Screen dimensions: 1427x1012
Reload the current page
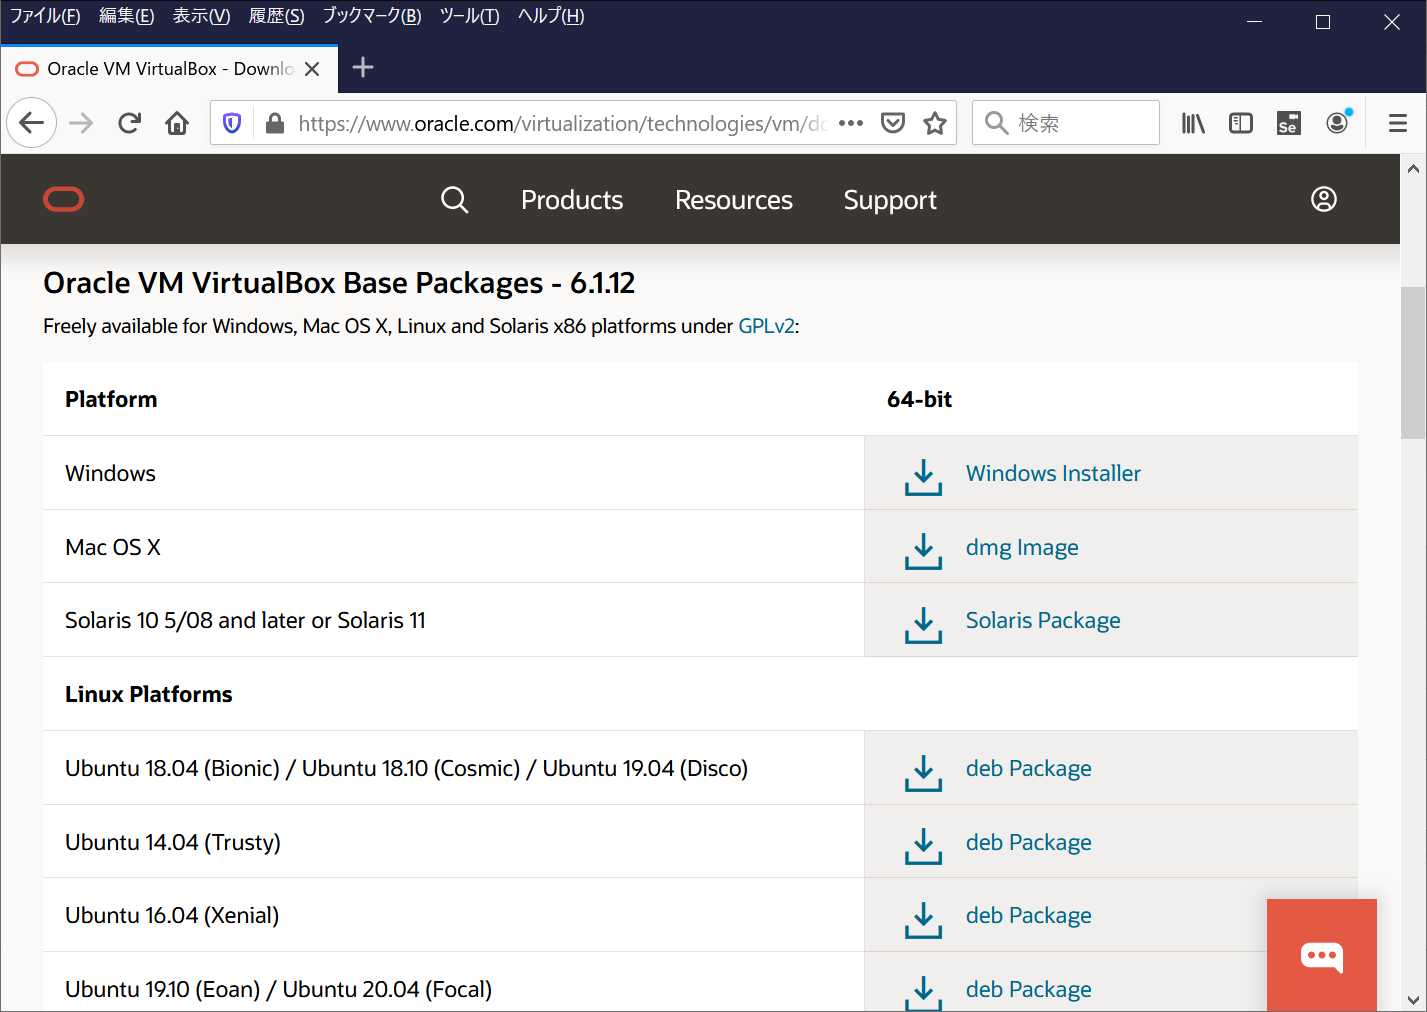[x=129, y=123]
